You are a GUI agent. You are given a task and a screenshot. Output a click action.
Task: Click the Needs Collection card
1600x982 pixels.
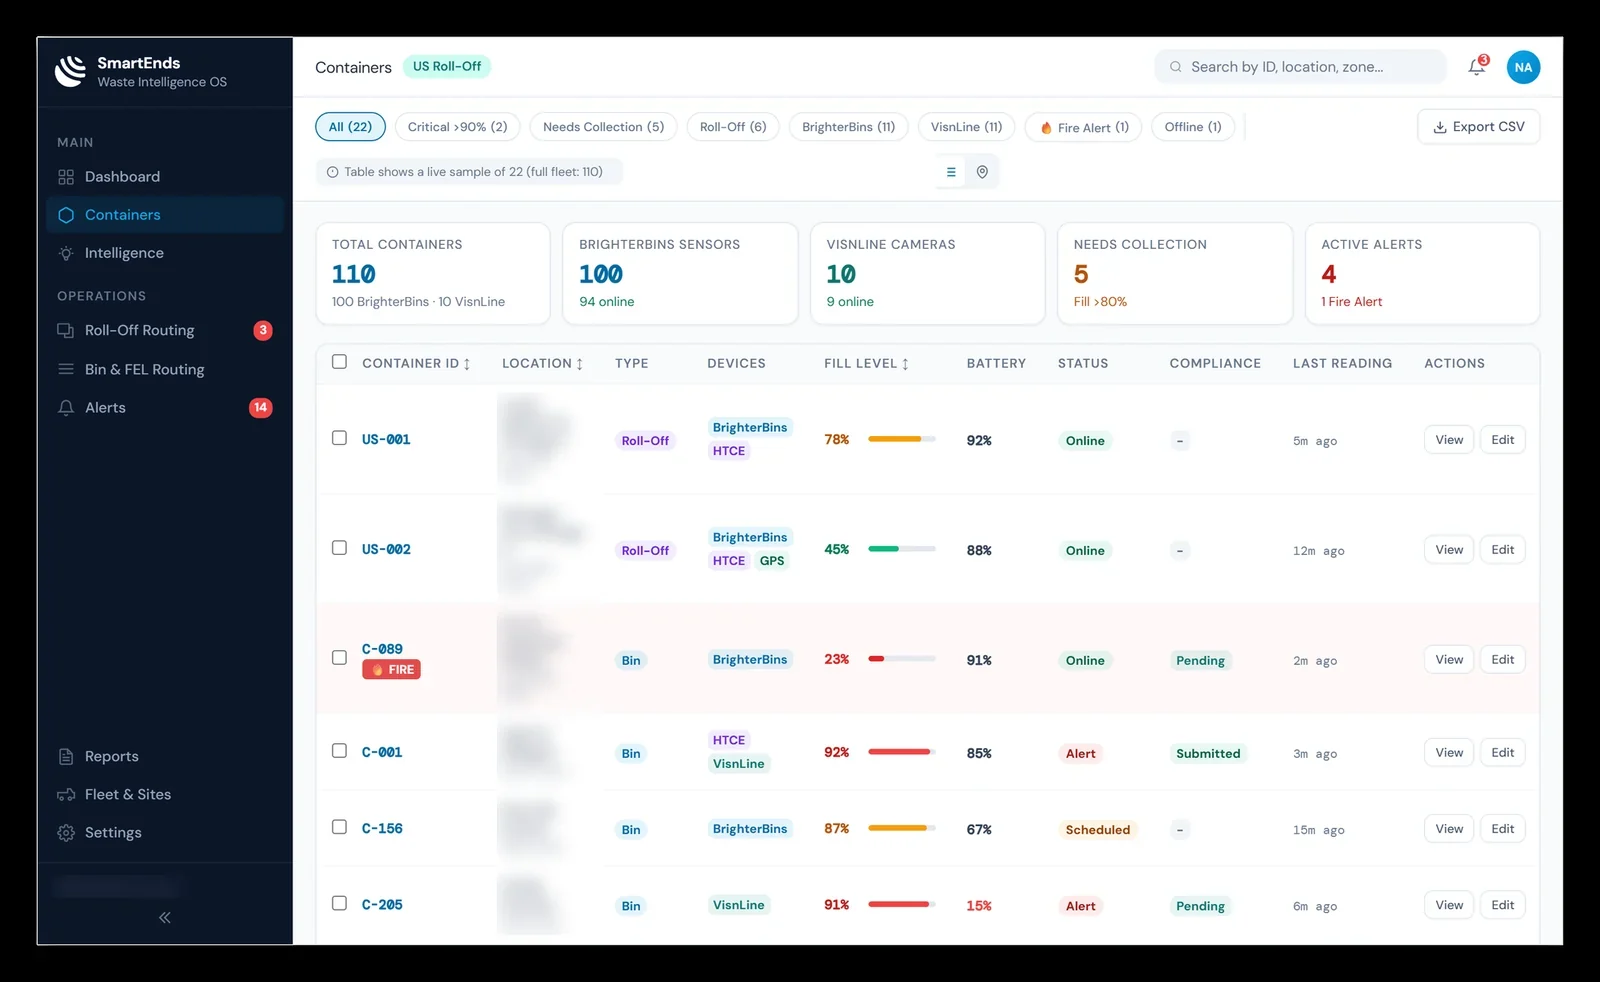(1175, 273)
